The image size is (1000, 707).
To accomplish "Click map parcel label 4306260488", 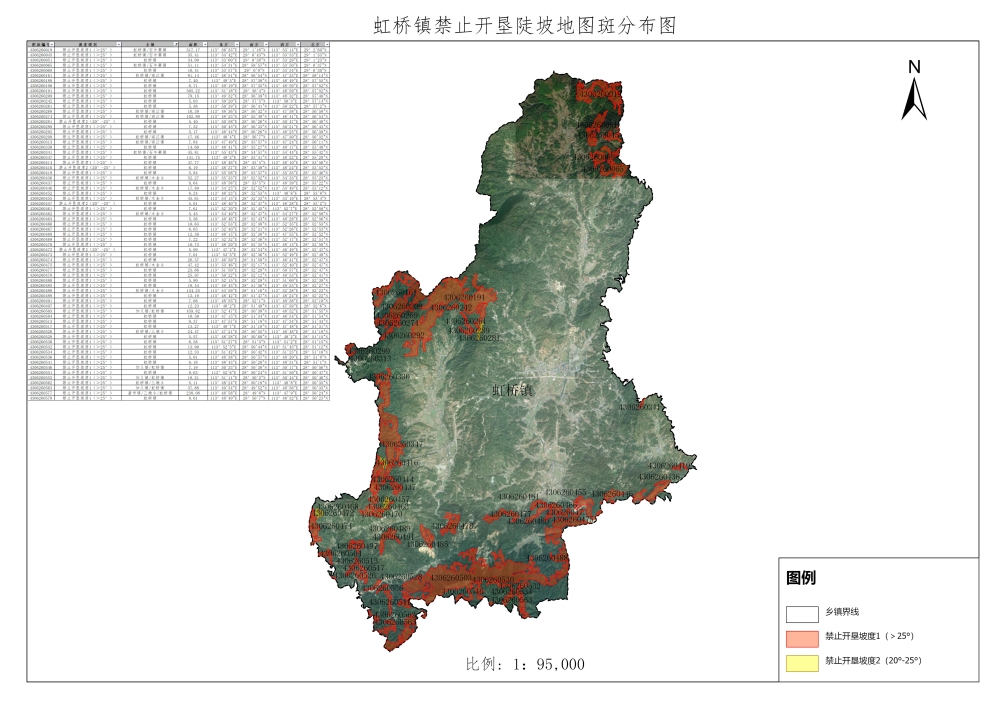I will pyautogui.click(x=547, y=558).
